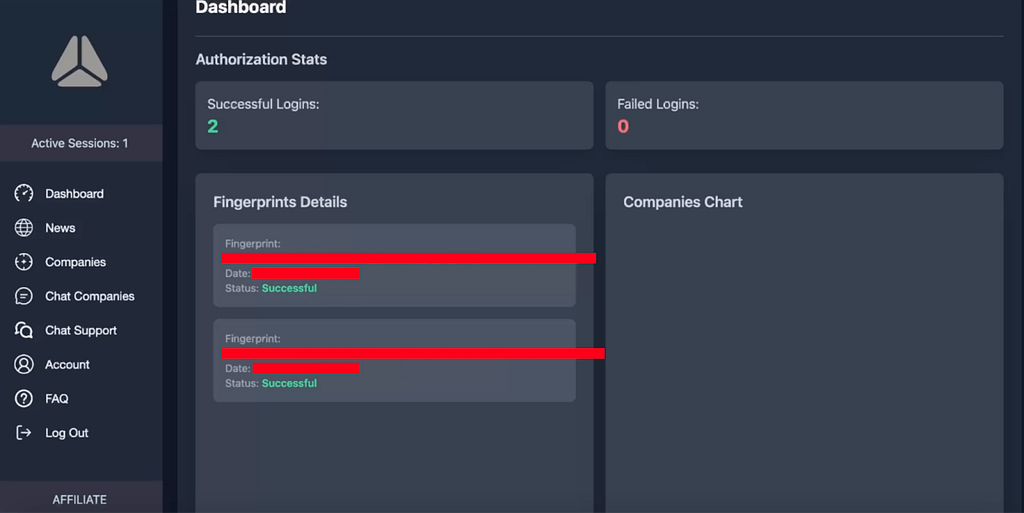The image size is (1024, 513).
Task: Open the News menu item
Action: click(60, 228)
